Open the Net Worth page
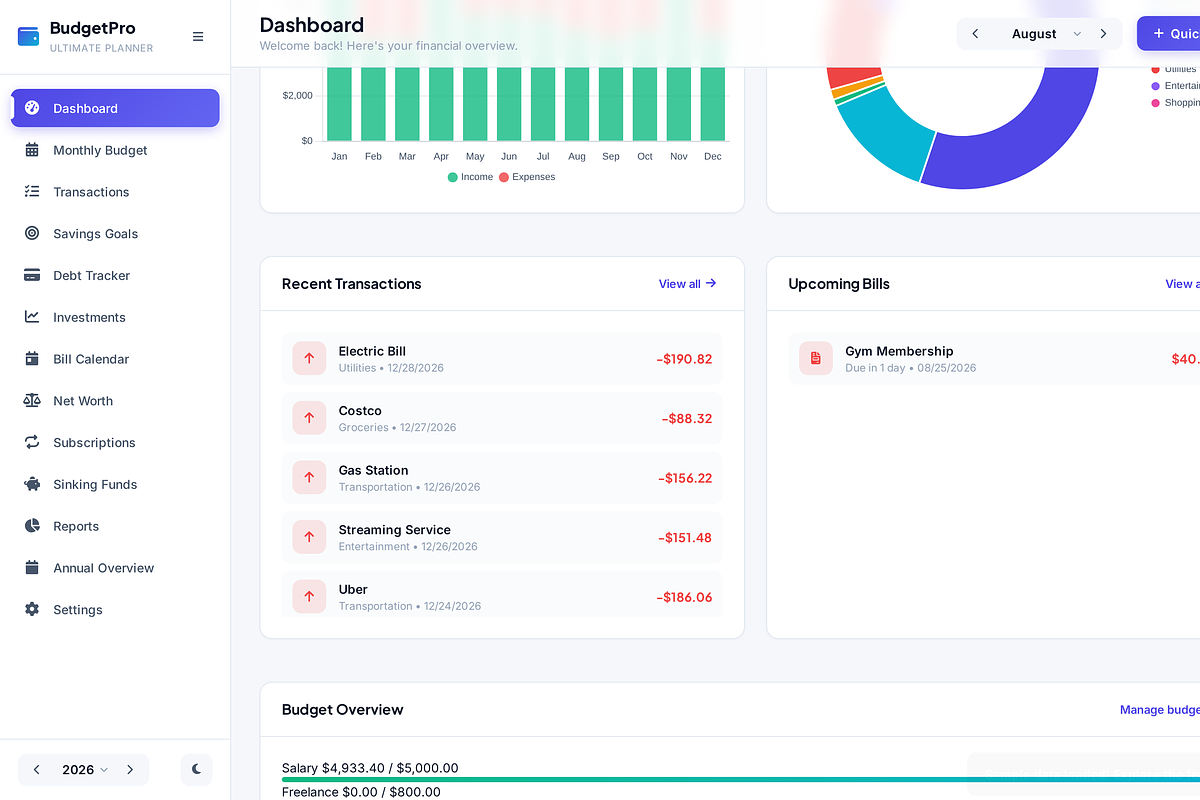The image size is (1200, 800). (115, 401)
